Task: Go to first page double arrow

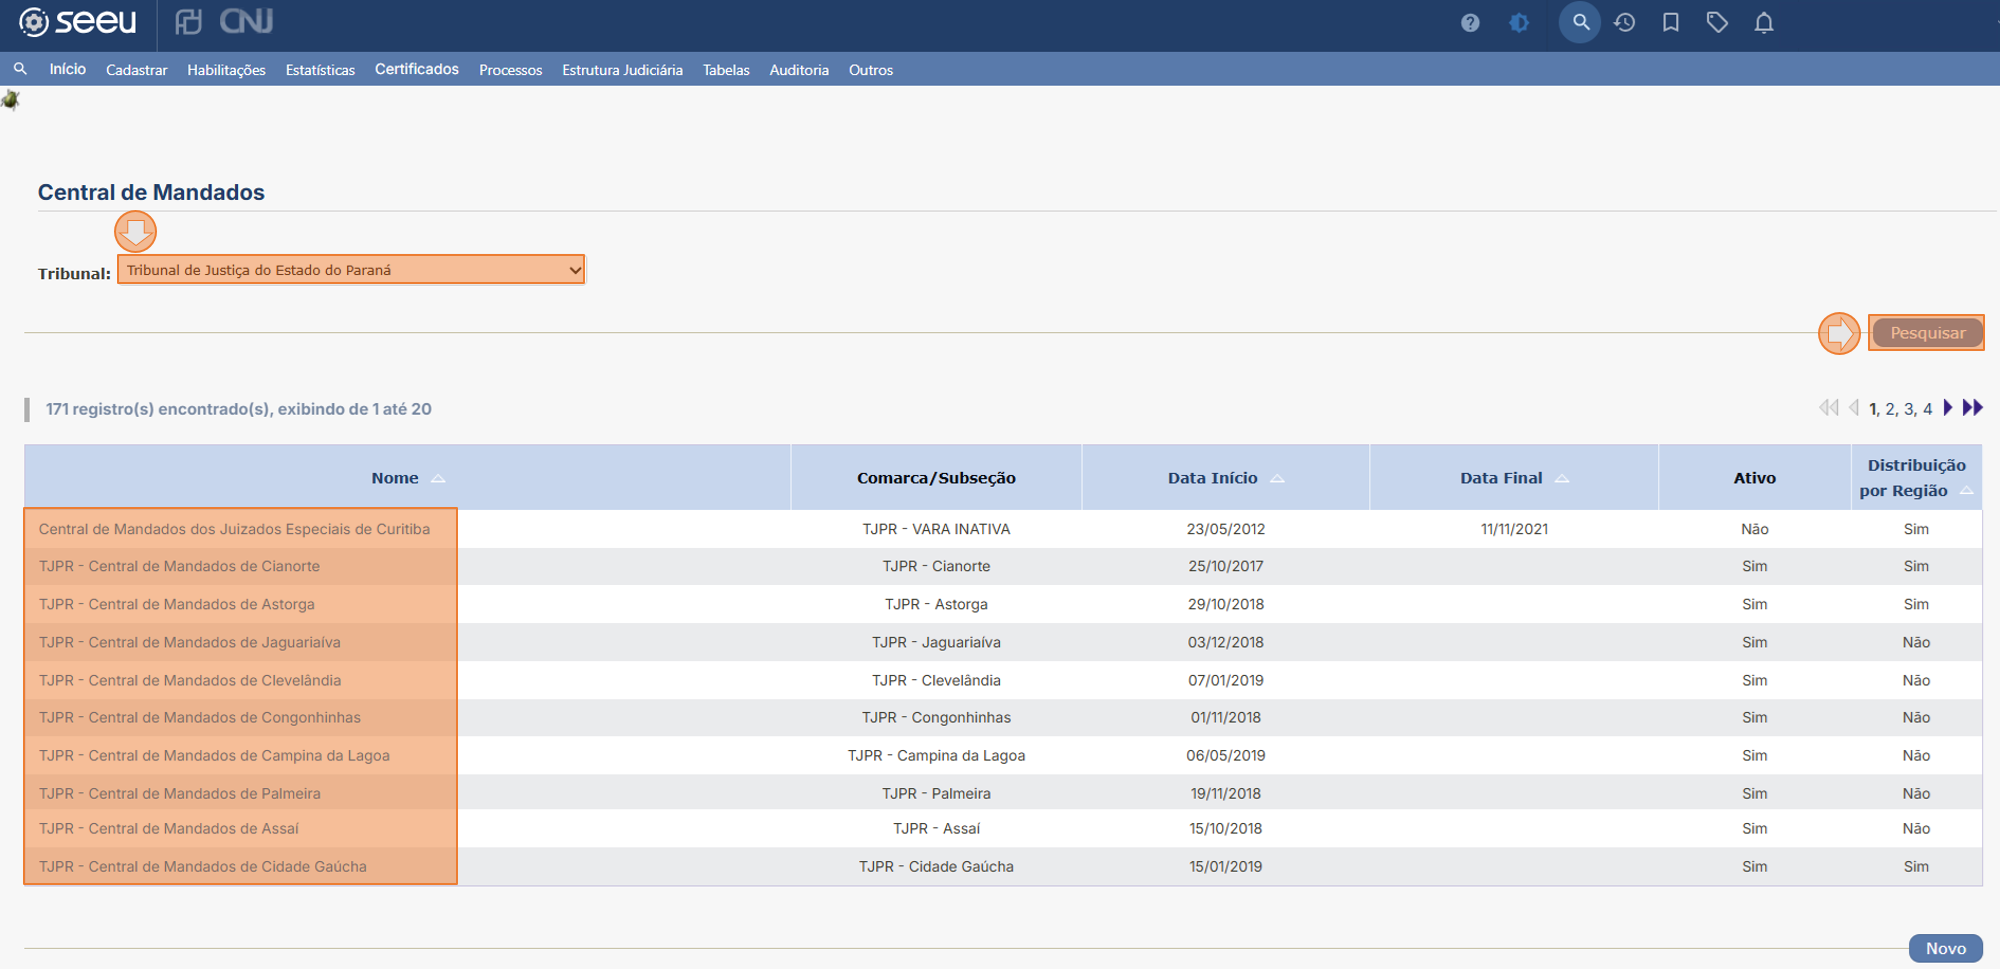Action: point(1829,408)
